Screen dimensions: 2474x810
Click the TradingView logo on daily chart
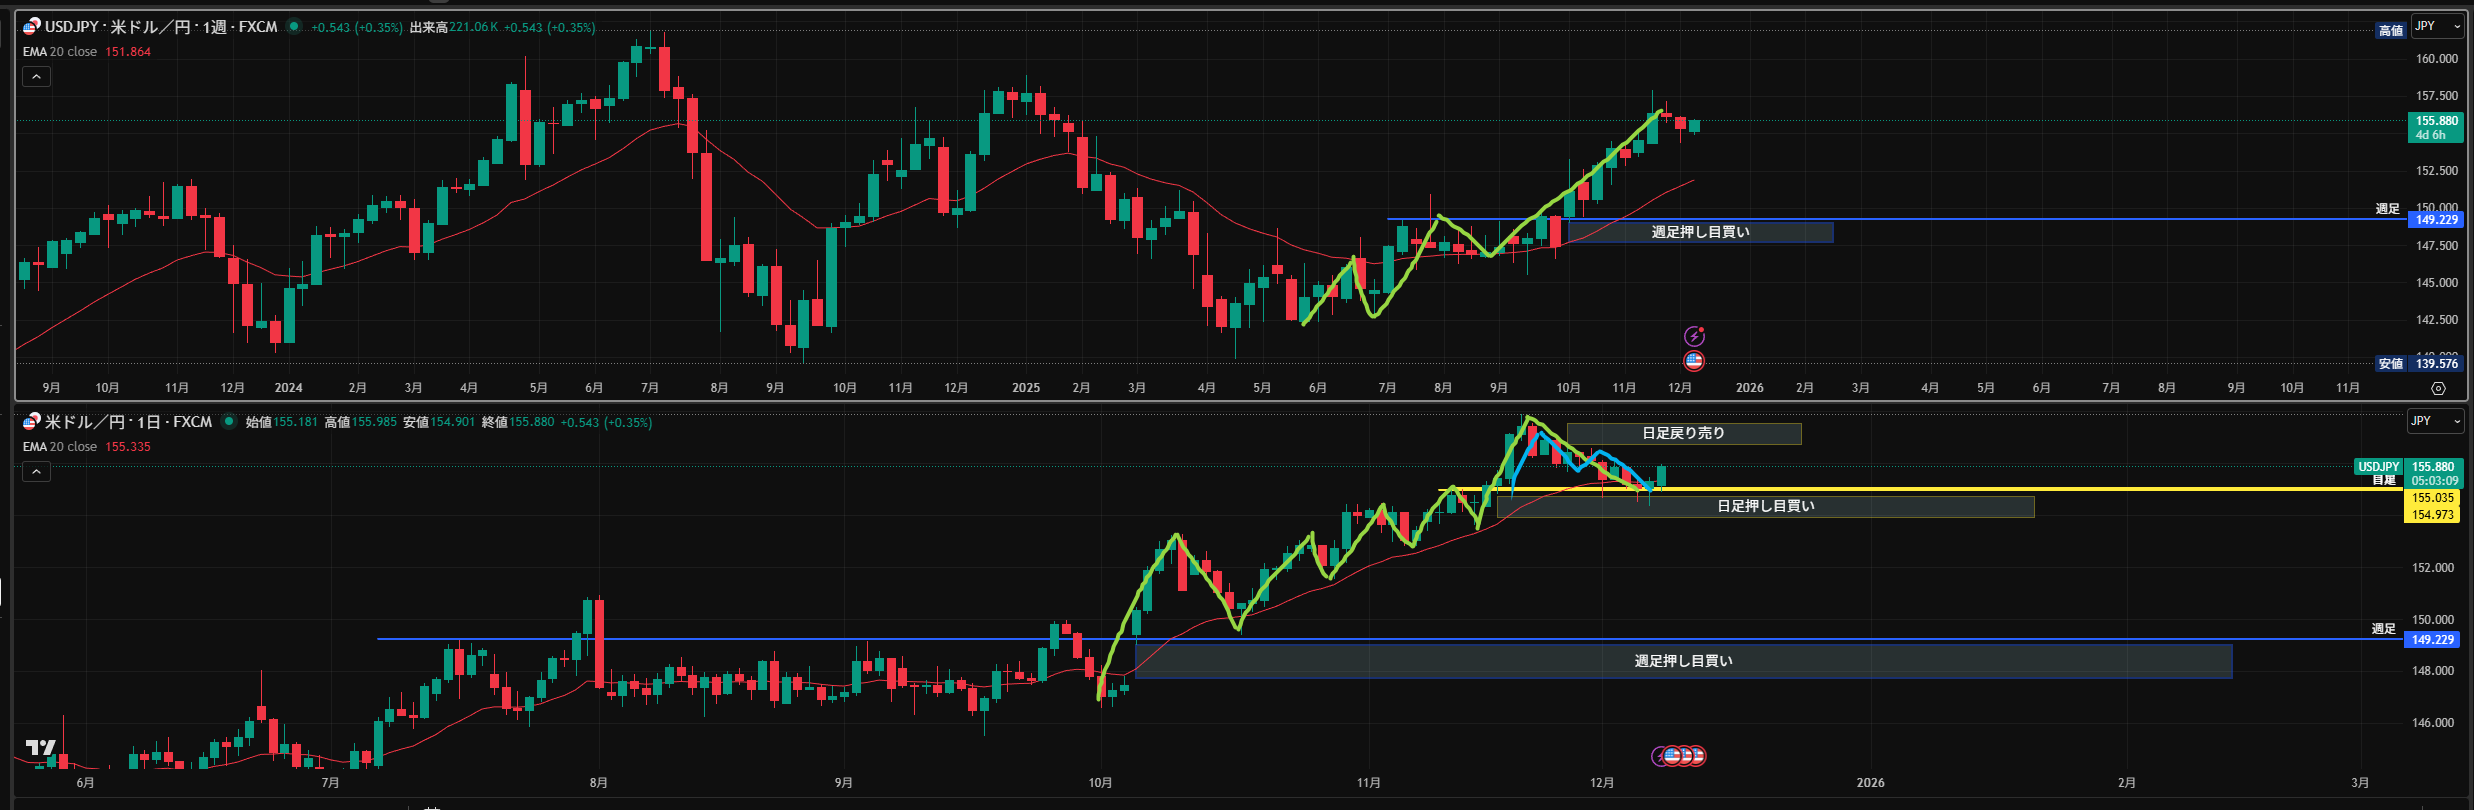coord(41,747)
